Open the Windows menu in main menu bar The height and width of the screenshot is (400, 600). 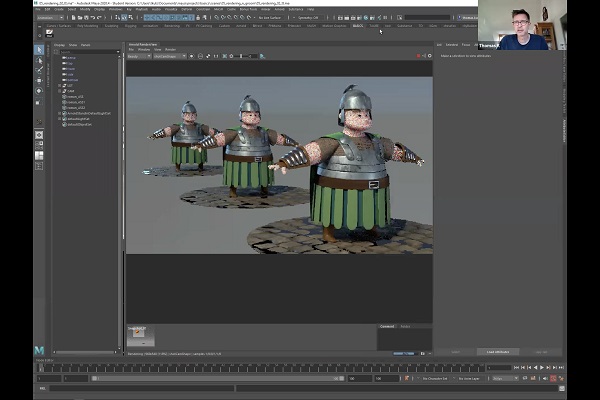(116, 9)
